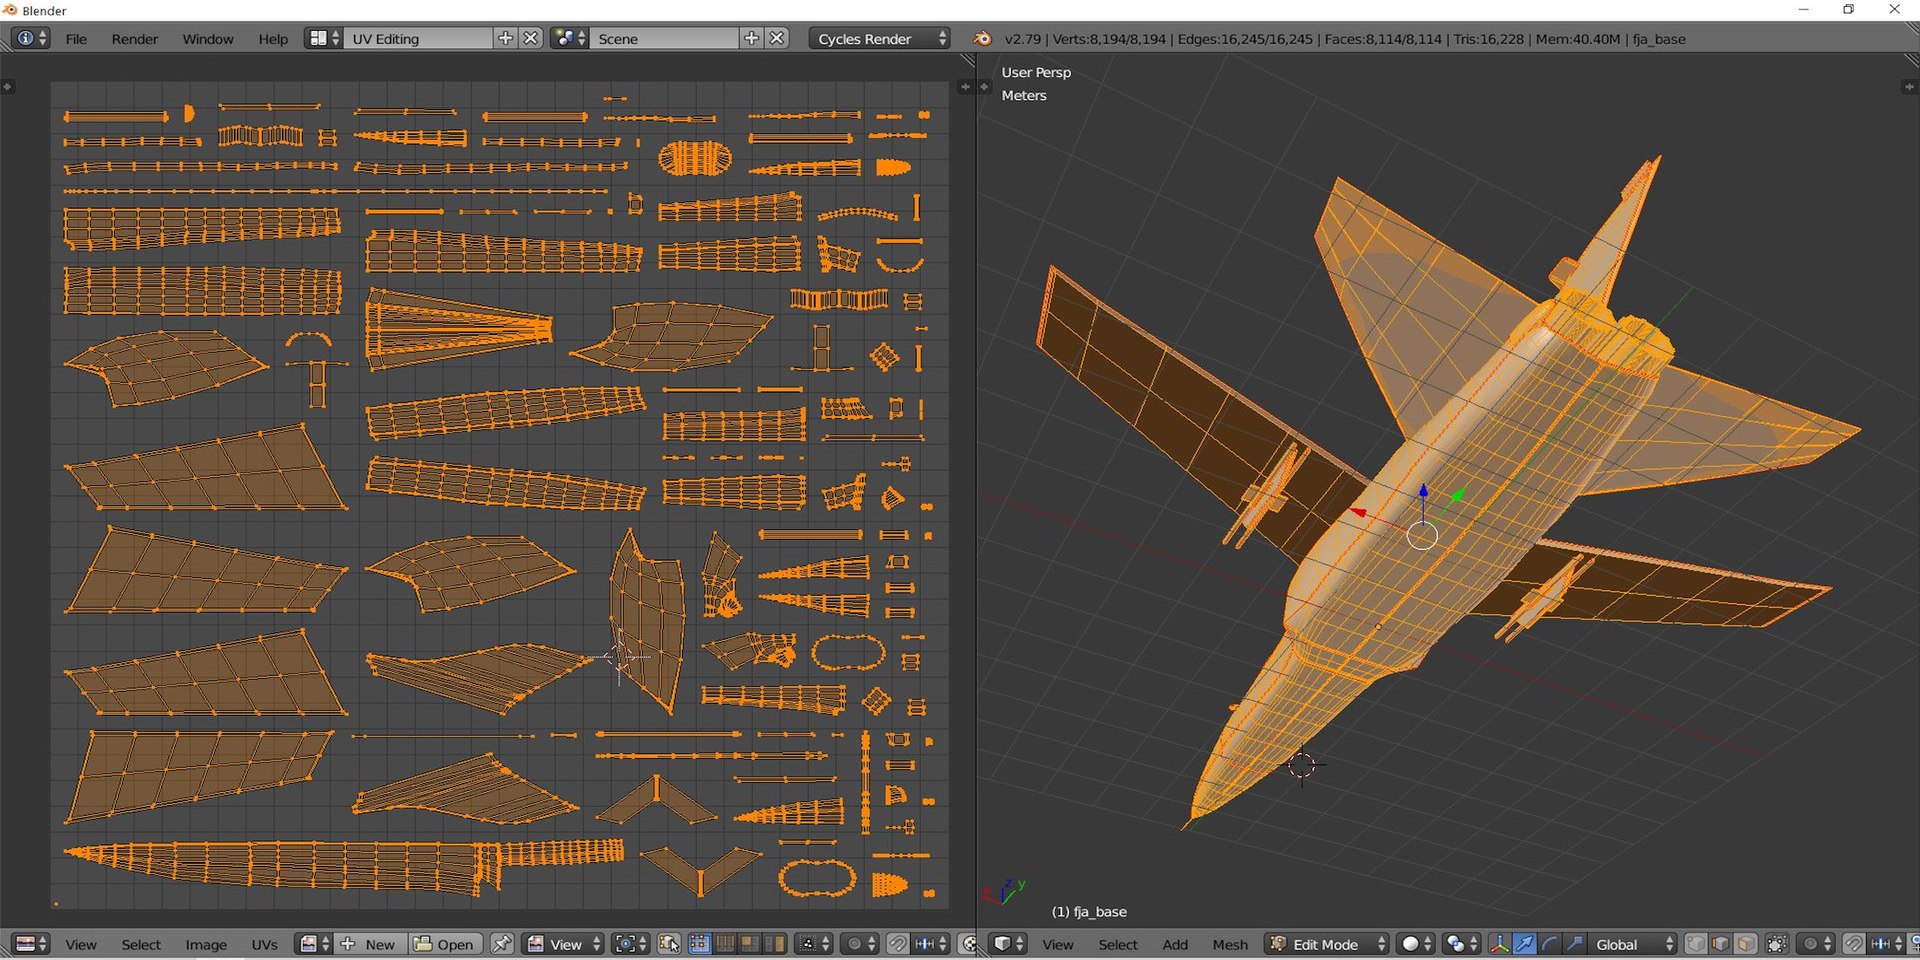Add a new screen layout with plus

pyautogui.click(x=506, y=38)
